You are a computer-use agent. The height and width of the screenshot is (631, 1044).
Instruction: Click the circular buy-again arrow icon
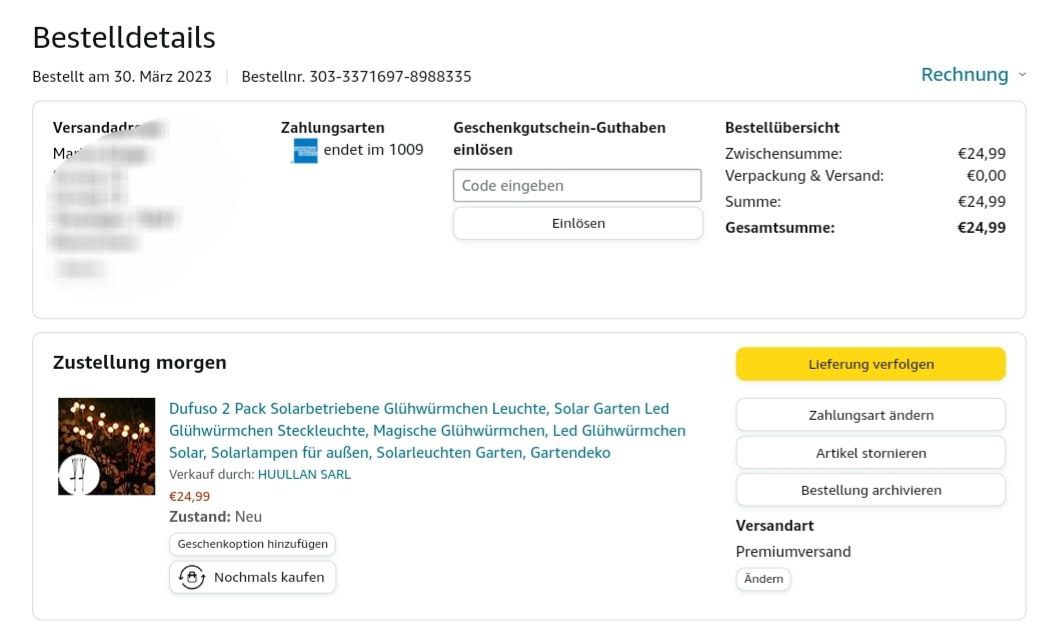[191, 577]
